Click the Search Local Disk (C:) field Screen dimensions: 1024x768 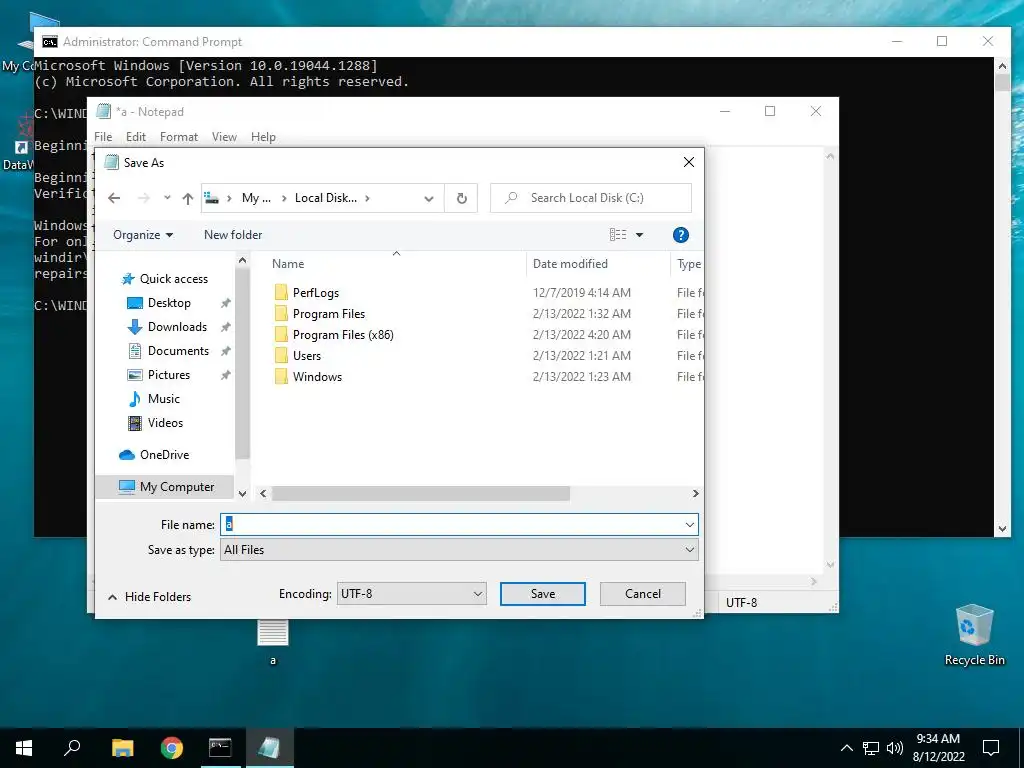tap(591, 198)
